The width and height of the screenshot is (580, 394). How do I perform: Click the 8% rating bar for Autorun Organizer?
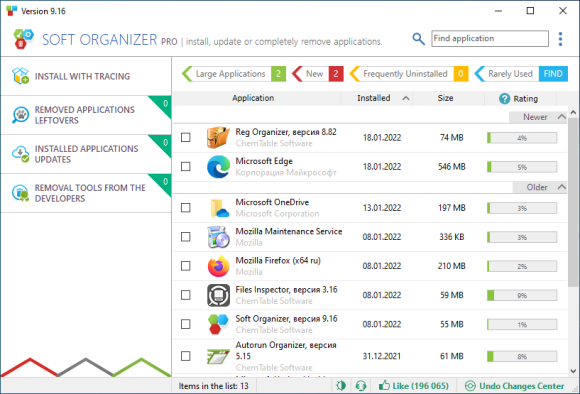522,356
